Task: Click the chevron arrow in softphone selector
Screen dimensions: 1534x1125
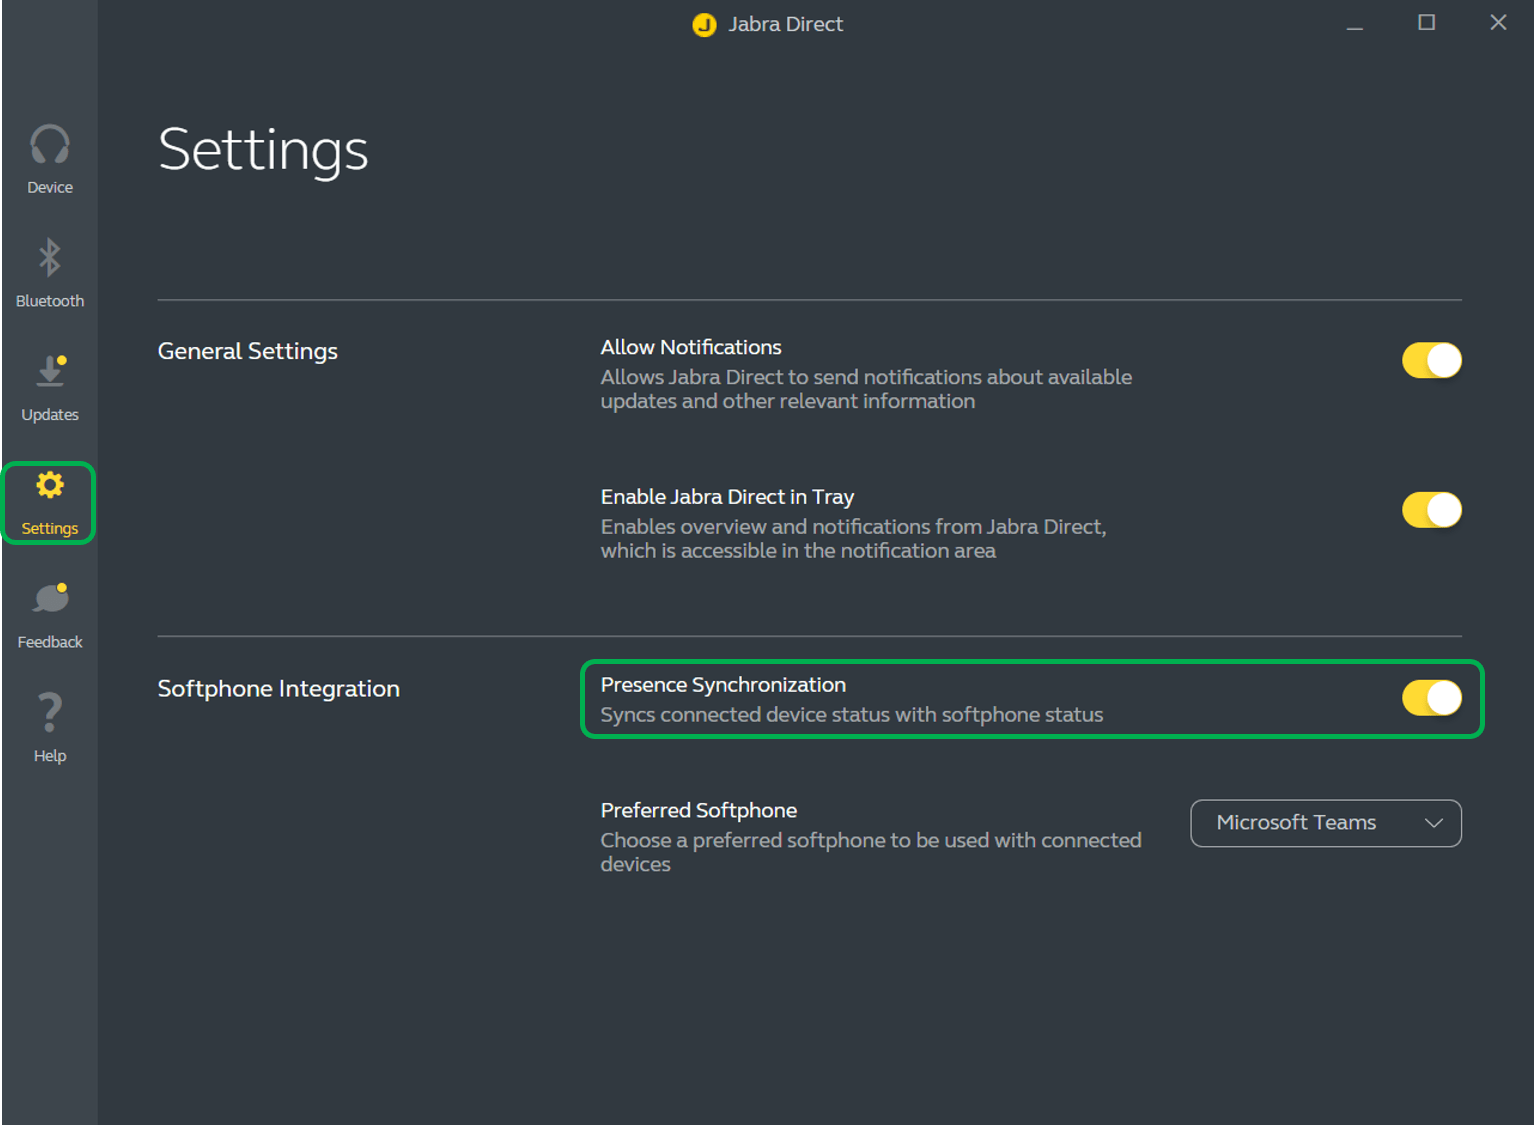Action: pos(1433,823)
